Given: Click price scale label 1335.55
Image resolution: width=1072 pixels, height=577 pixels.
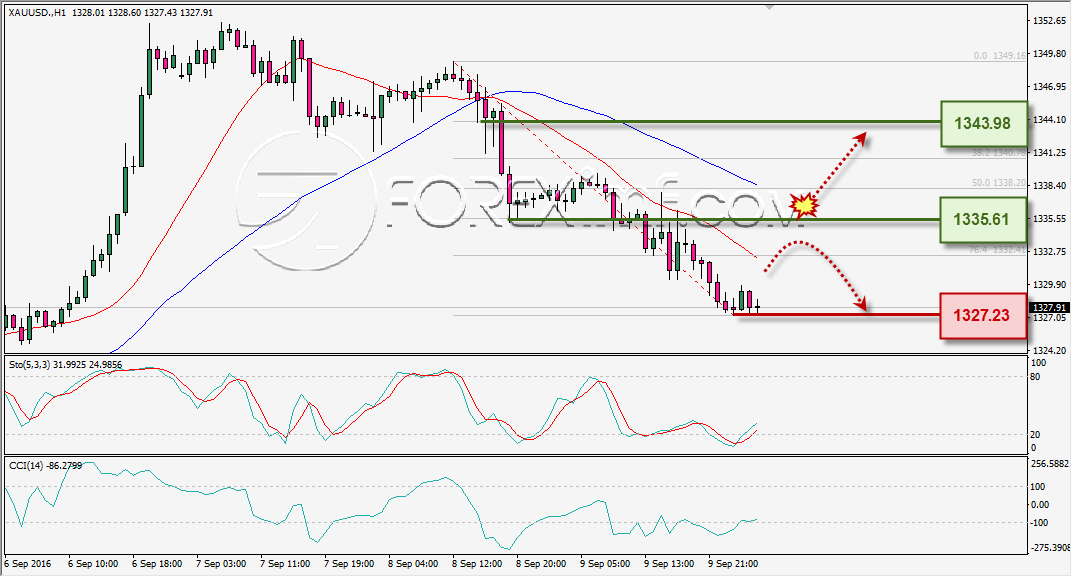Looking at the screenshot, I should pyautogui.click(x=1049, y=219).
